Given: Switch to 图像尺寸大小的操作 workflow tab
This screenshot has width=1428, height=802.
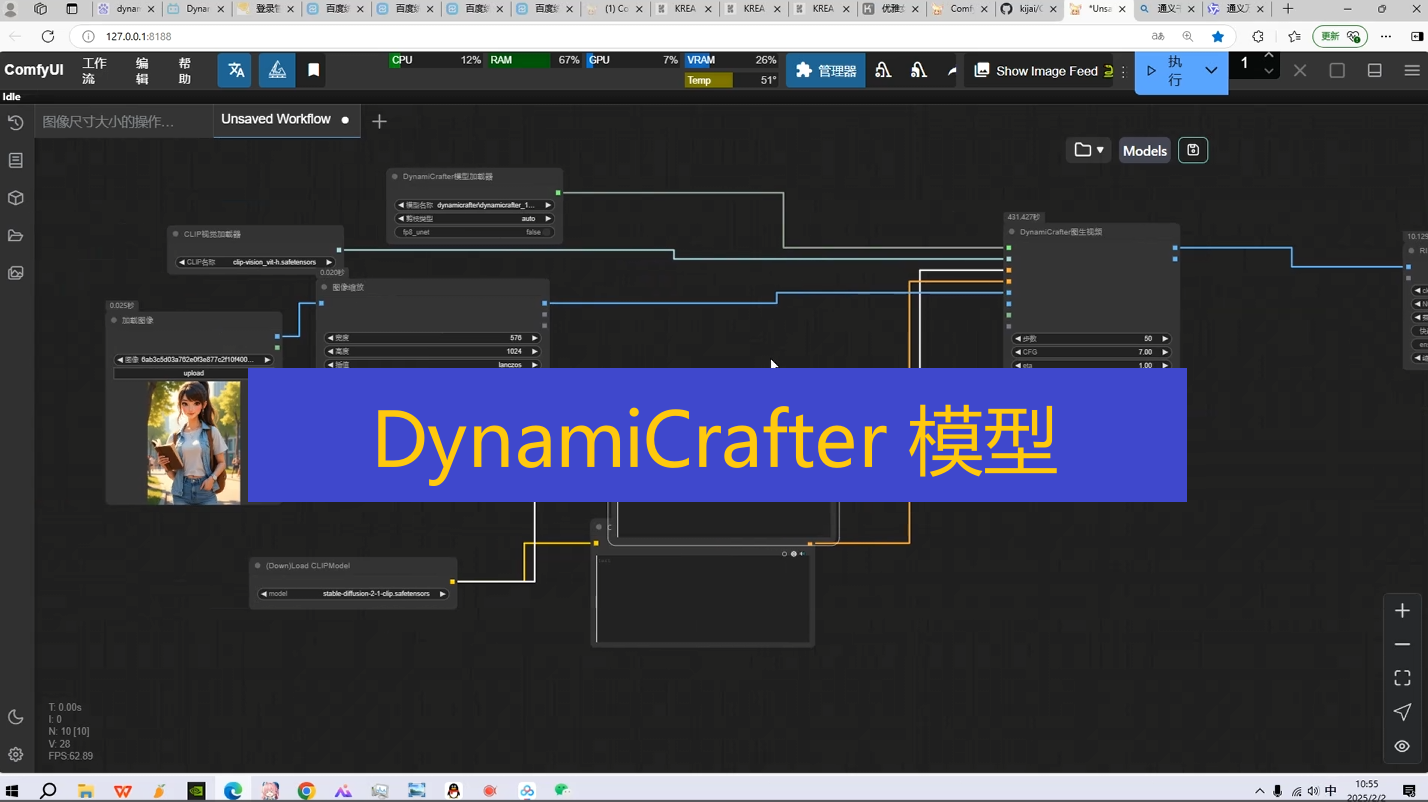Looking at the screenshot, I should 108,121.
